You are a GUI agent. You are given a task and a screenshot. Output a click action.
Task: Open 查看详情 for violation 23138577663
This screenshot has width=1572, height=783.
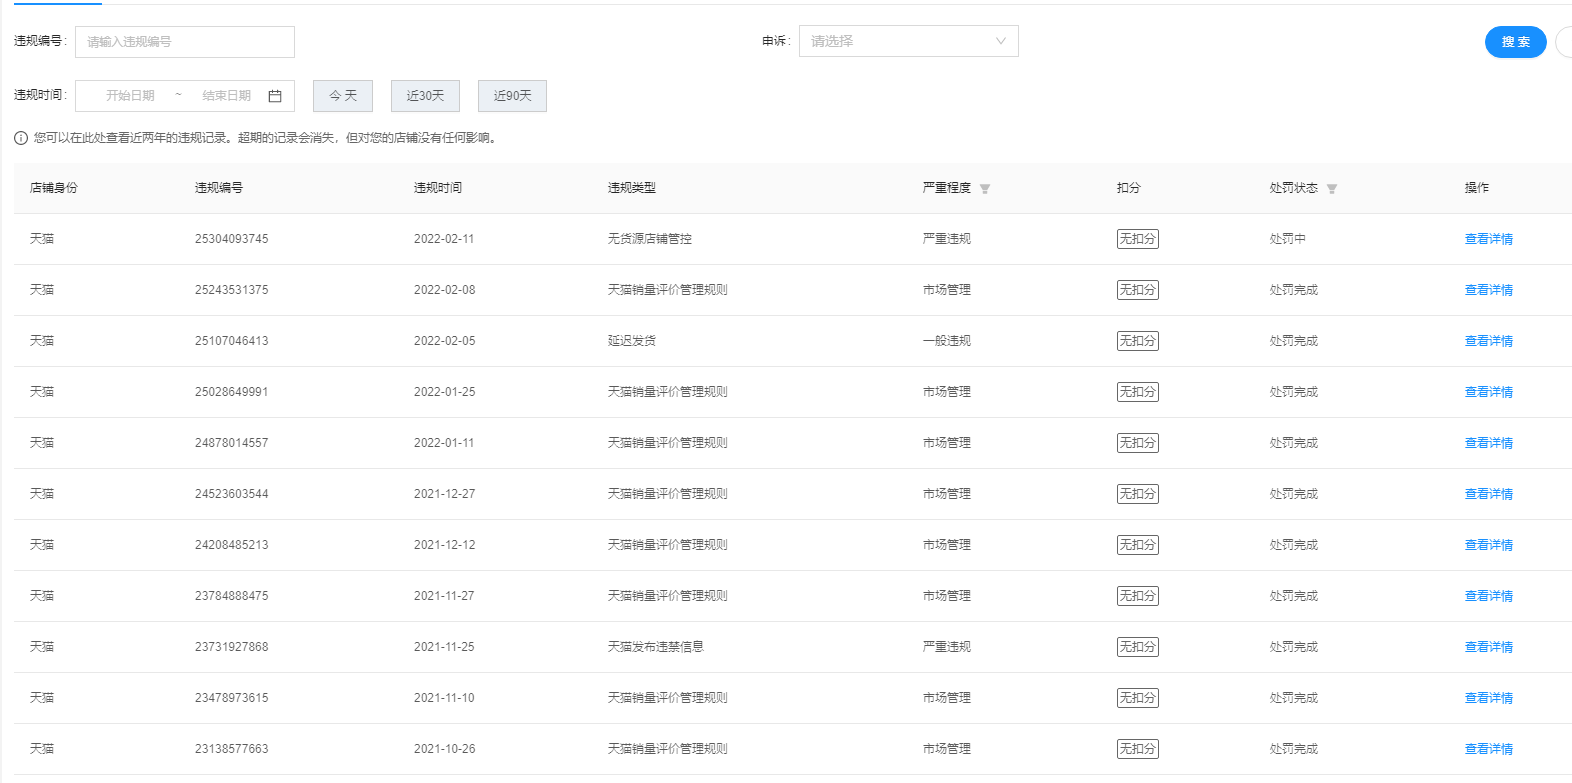tap(1489, 749)
